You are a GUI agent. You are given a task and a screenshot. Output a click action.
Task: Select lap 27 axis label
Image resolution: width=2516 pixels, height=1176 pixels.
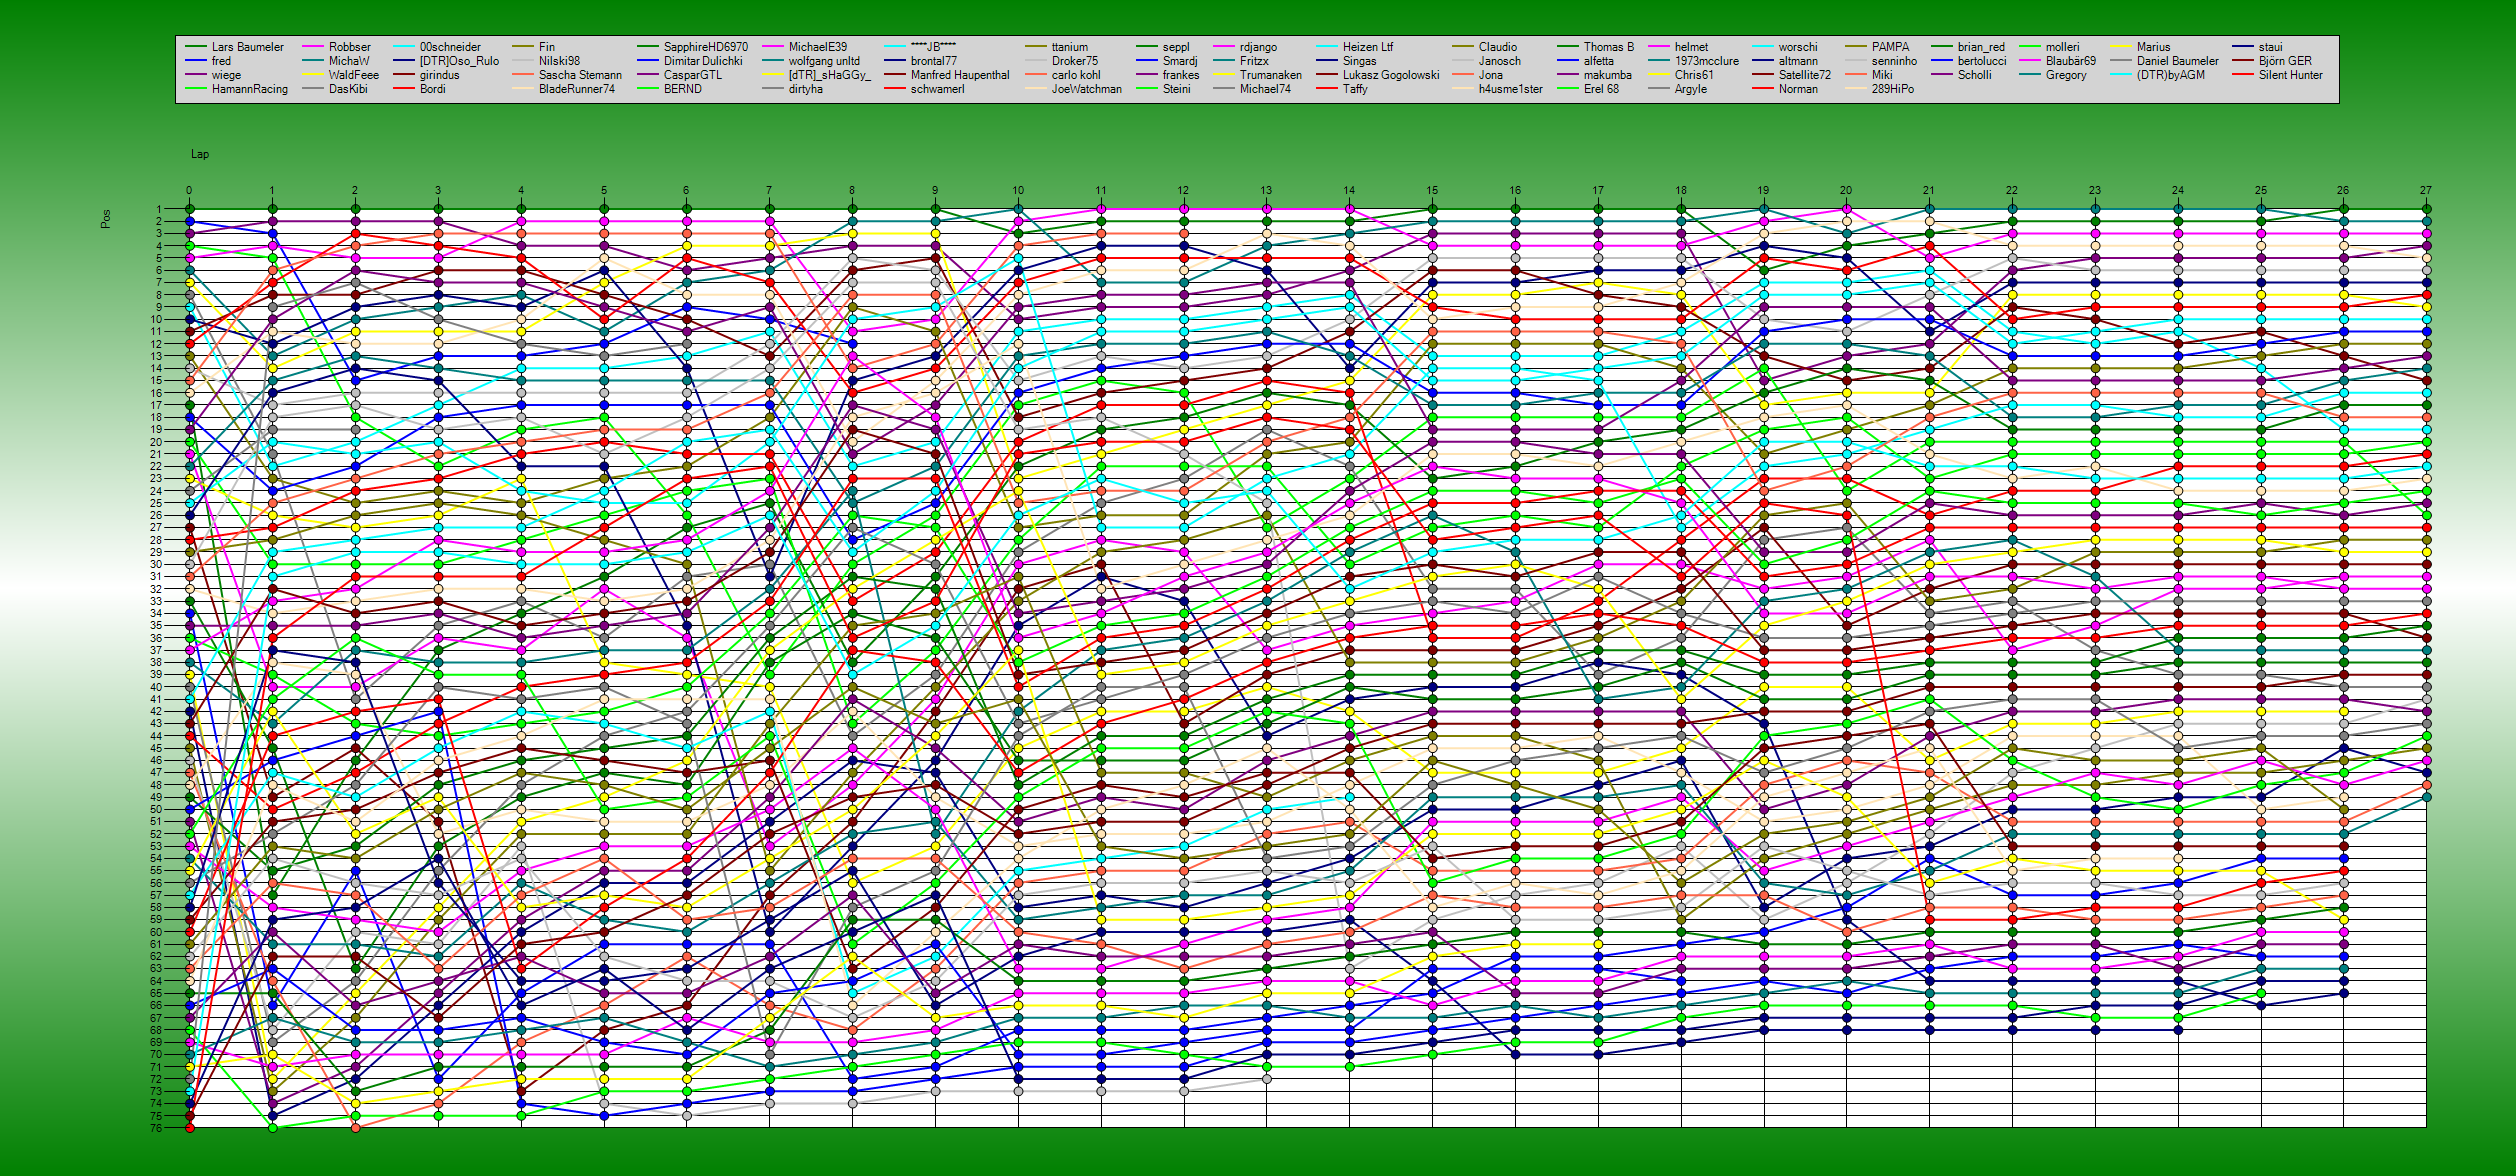(x=2426, y=190)
